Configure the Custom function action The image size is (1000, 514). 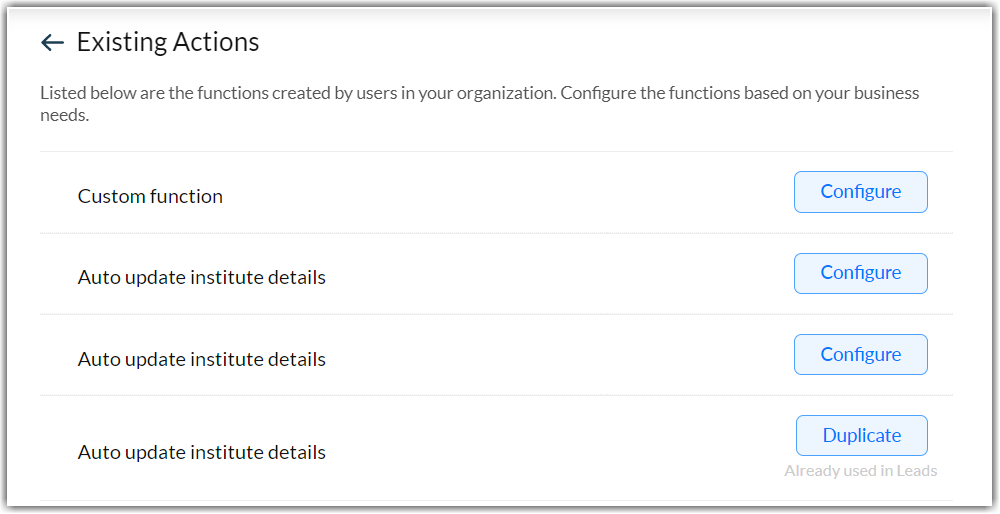(x=860, y=192)
